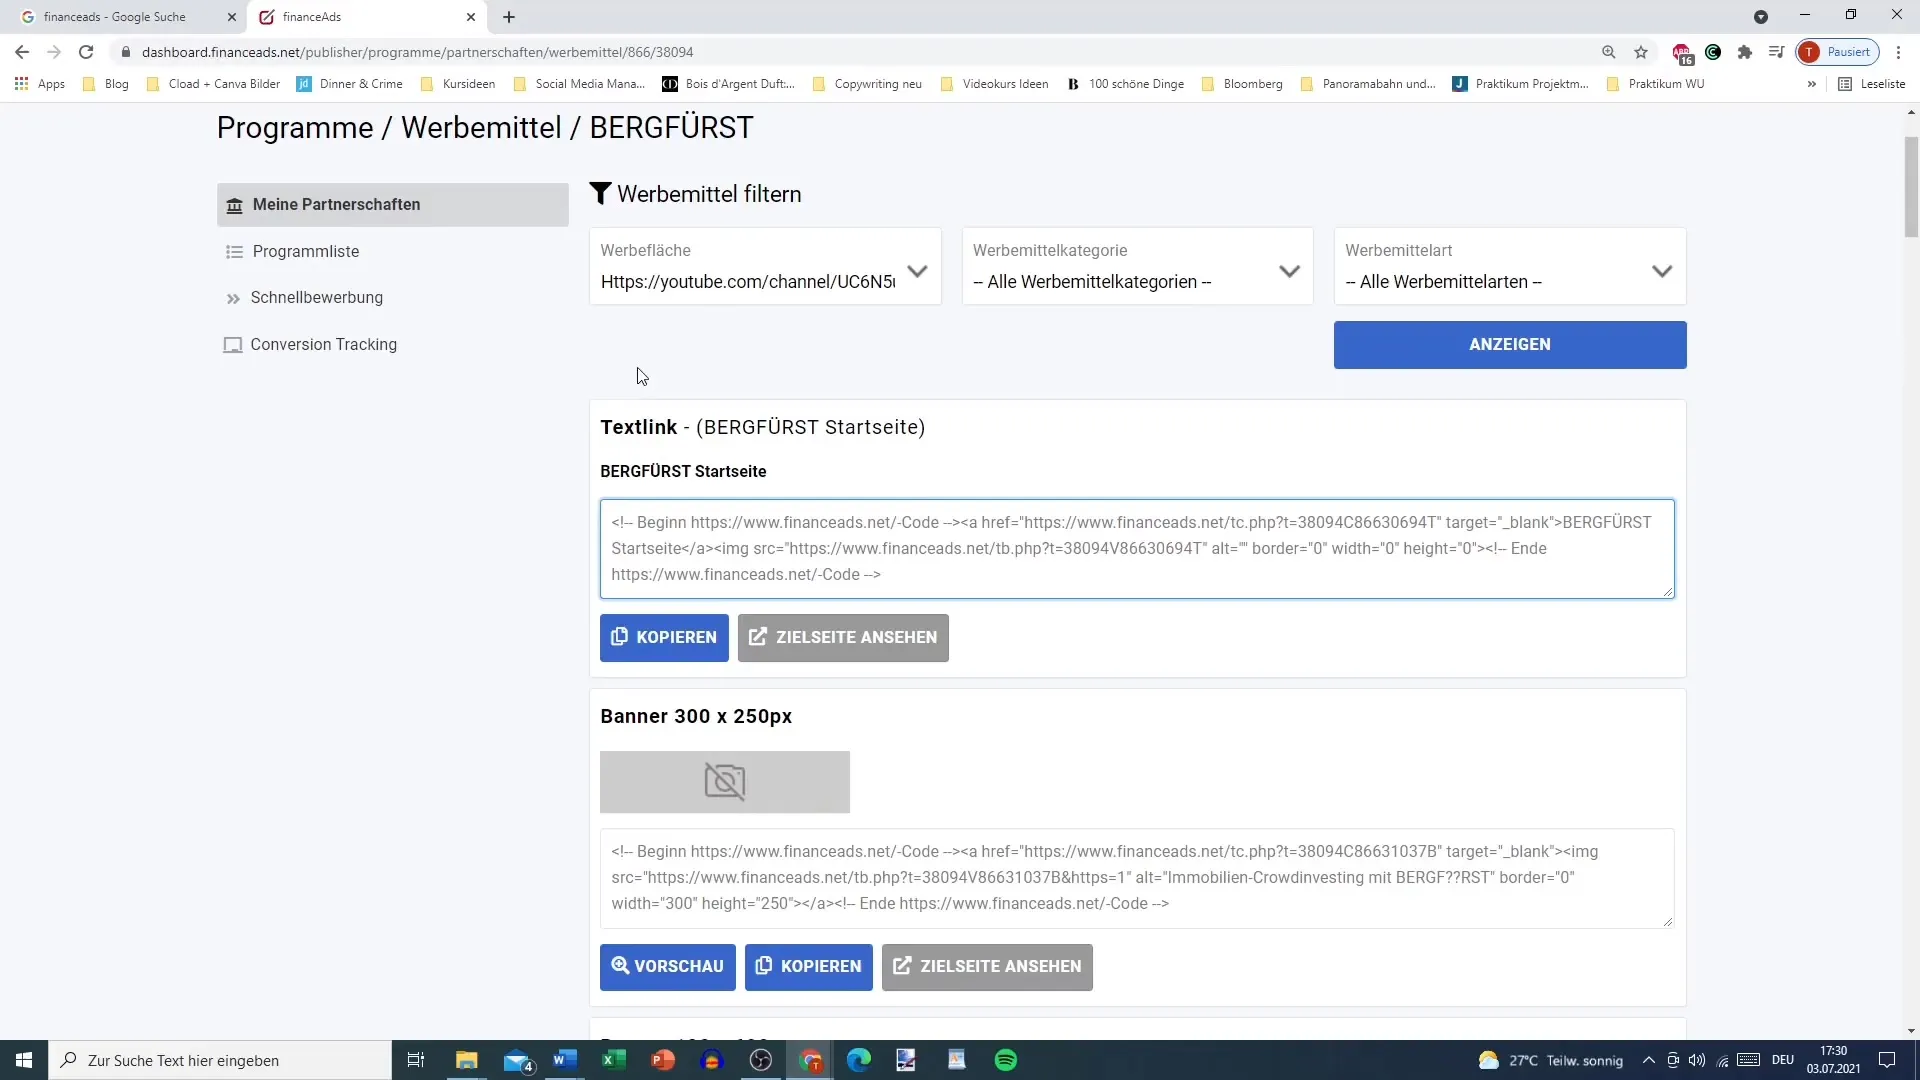Open the volume control in tray
The image size is (1920, 1080).
coord(1697,1060)
